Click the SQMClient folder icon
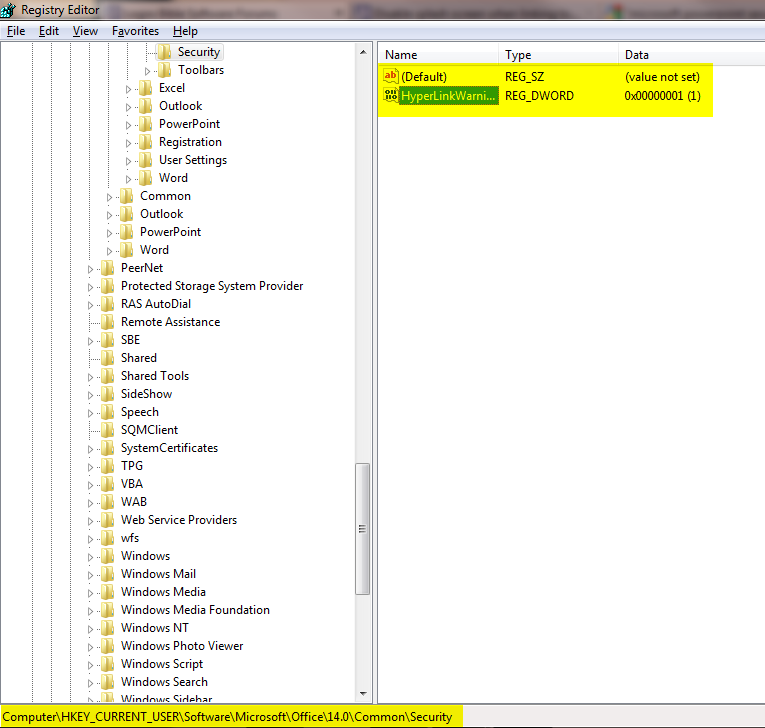Screen dimensions: 765x728 click(x=107, y=430)
